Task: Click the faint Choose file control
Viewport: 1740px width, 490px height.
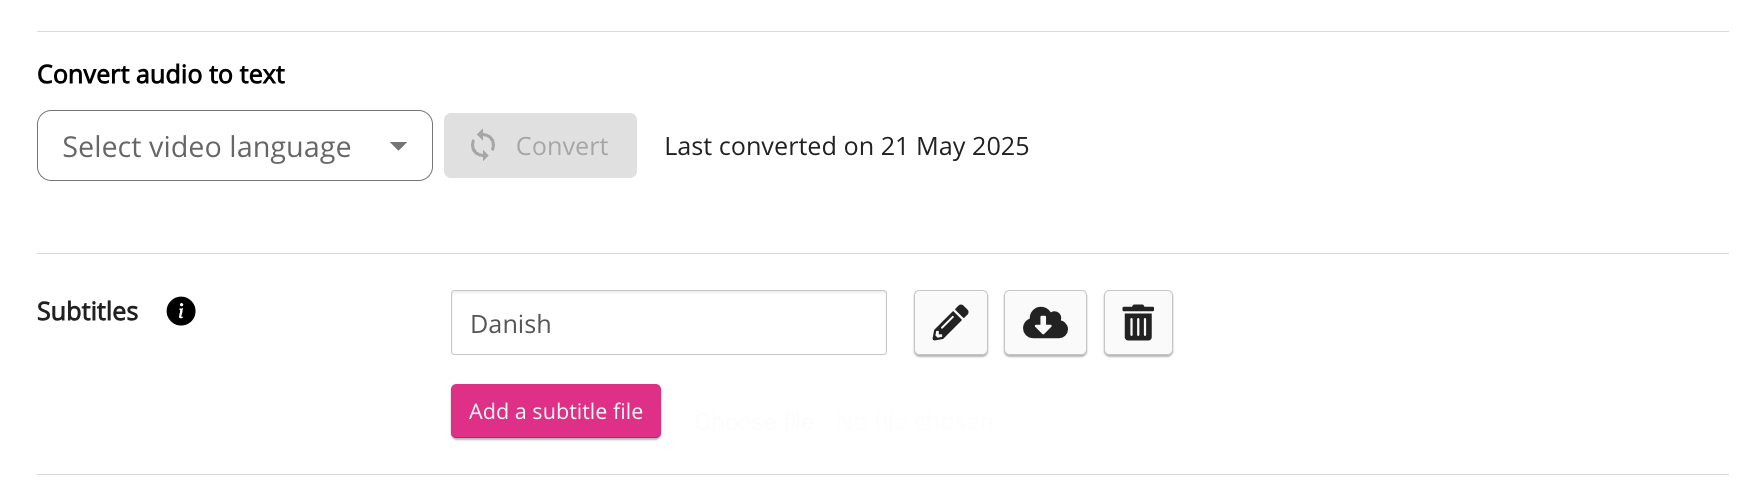Action: coord(755,423)
